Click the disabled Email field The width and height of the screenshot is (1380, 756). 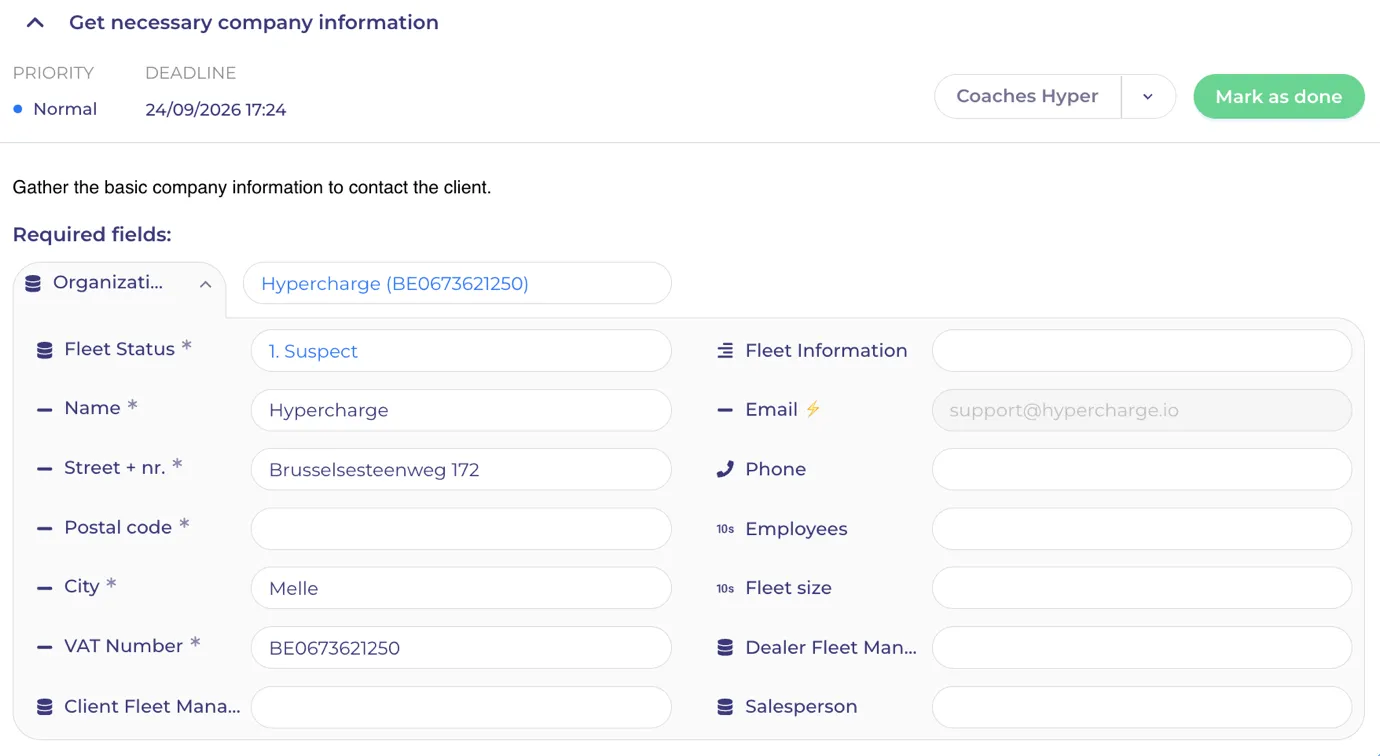point(1142,410)
